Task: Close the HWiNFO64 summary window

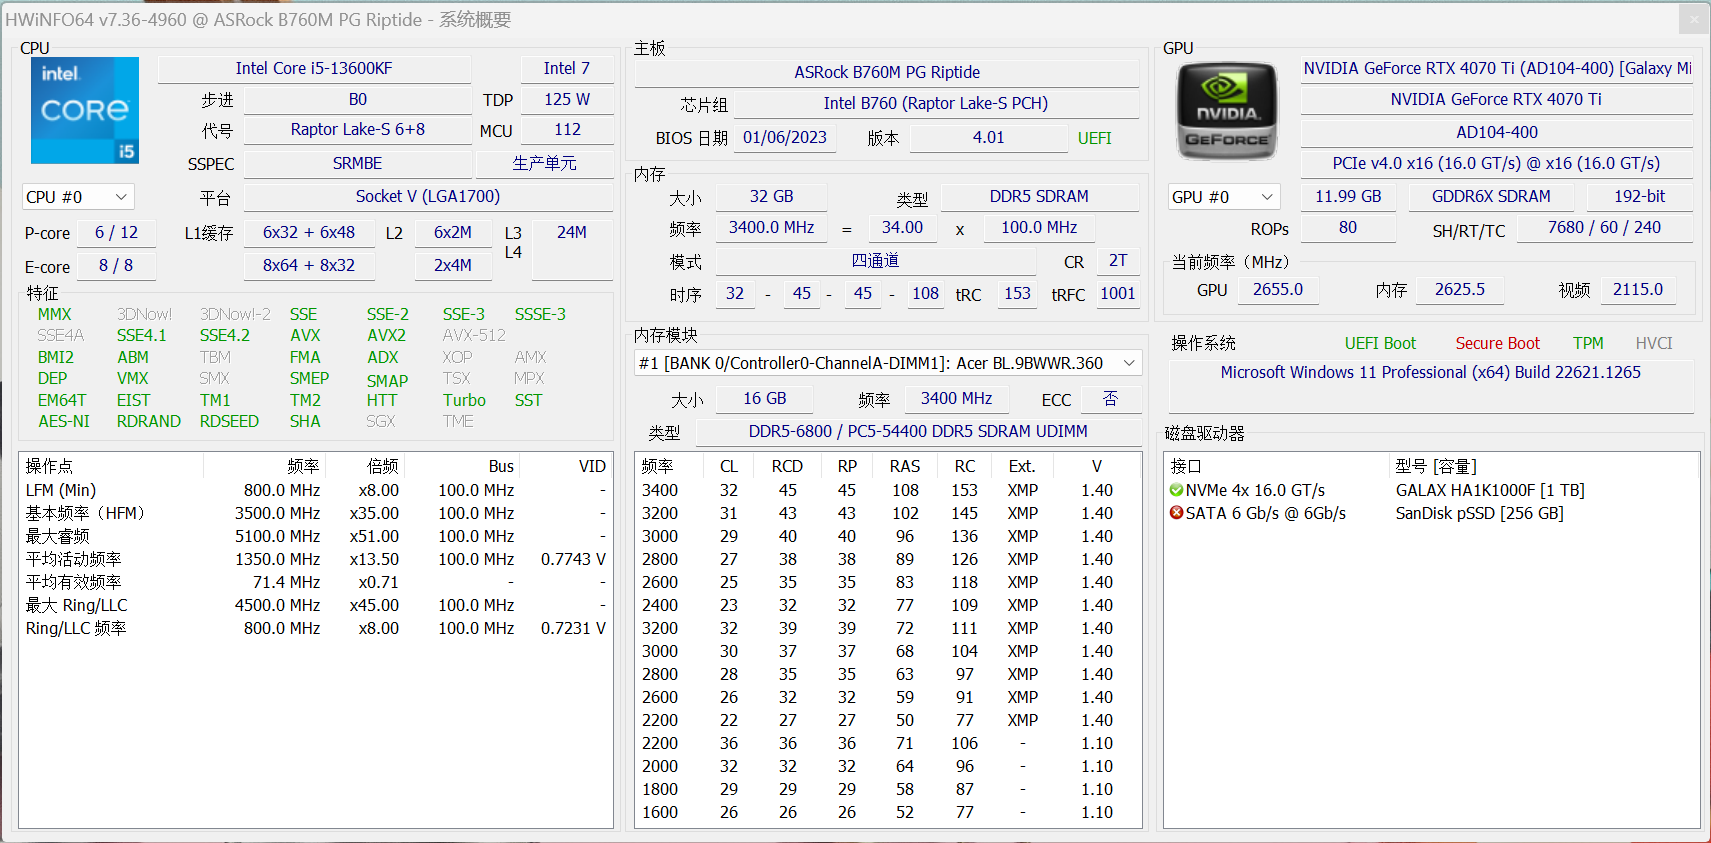Action: point(1694,19)
